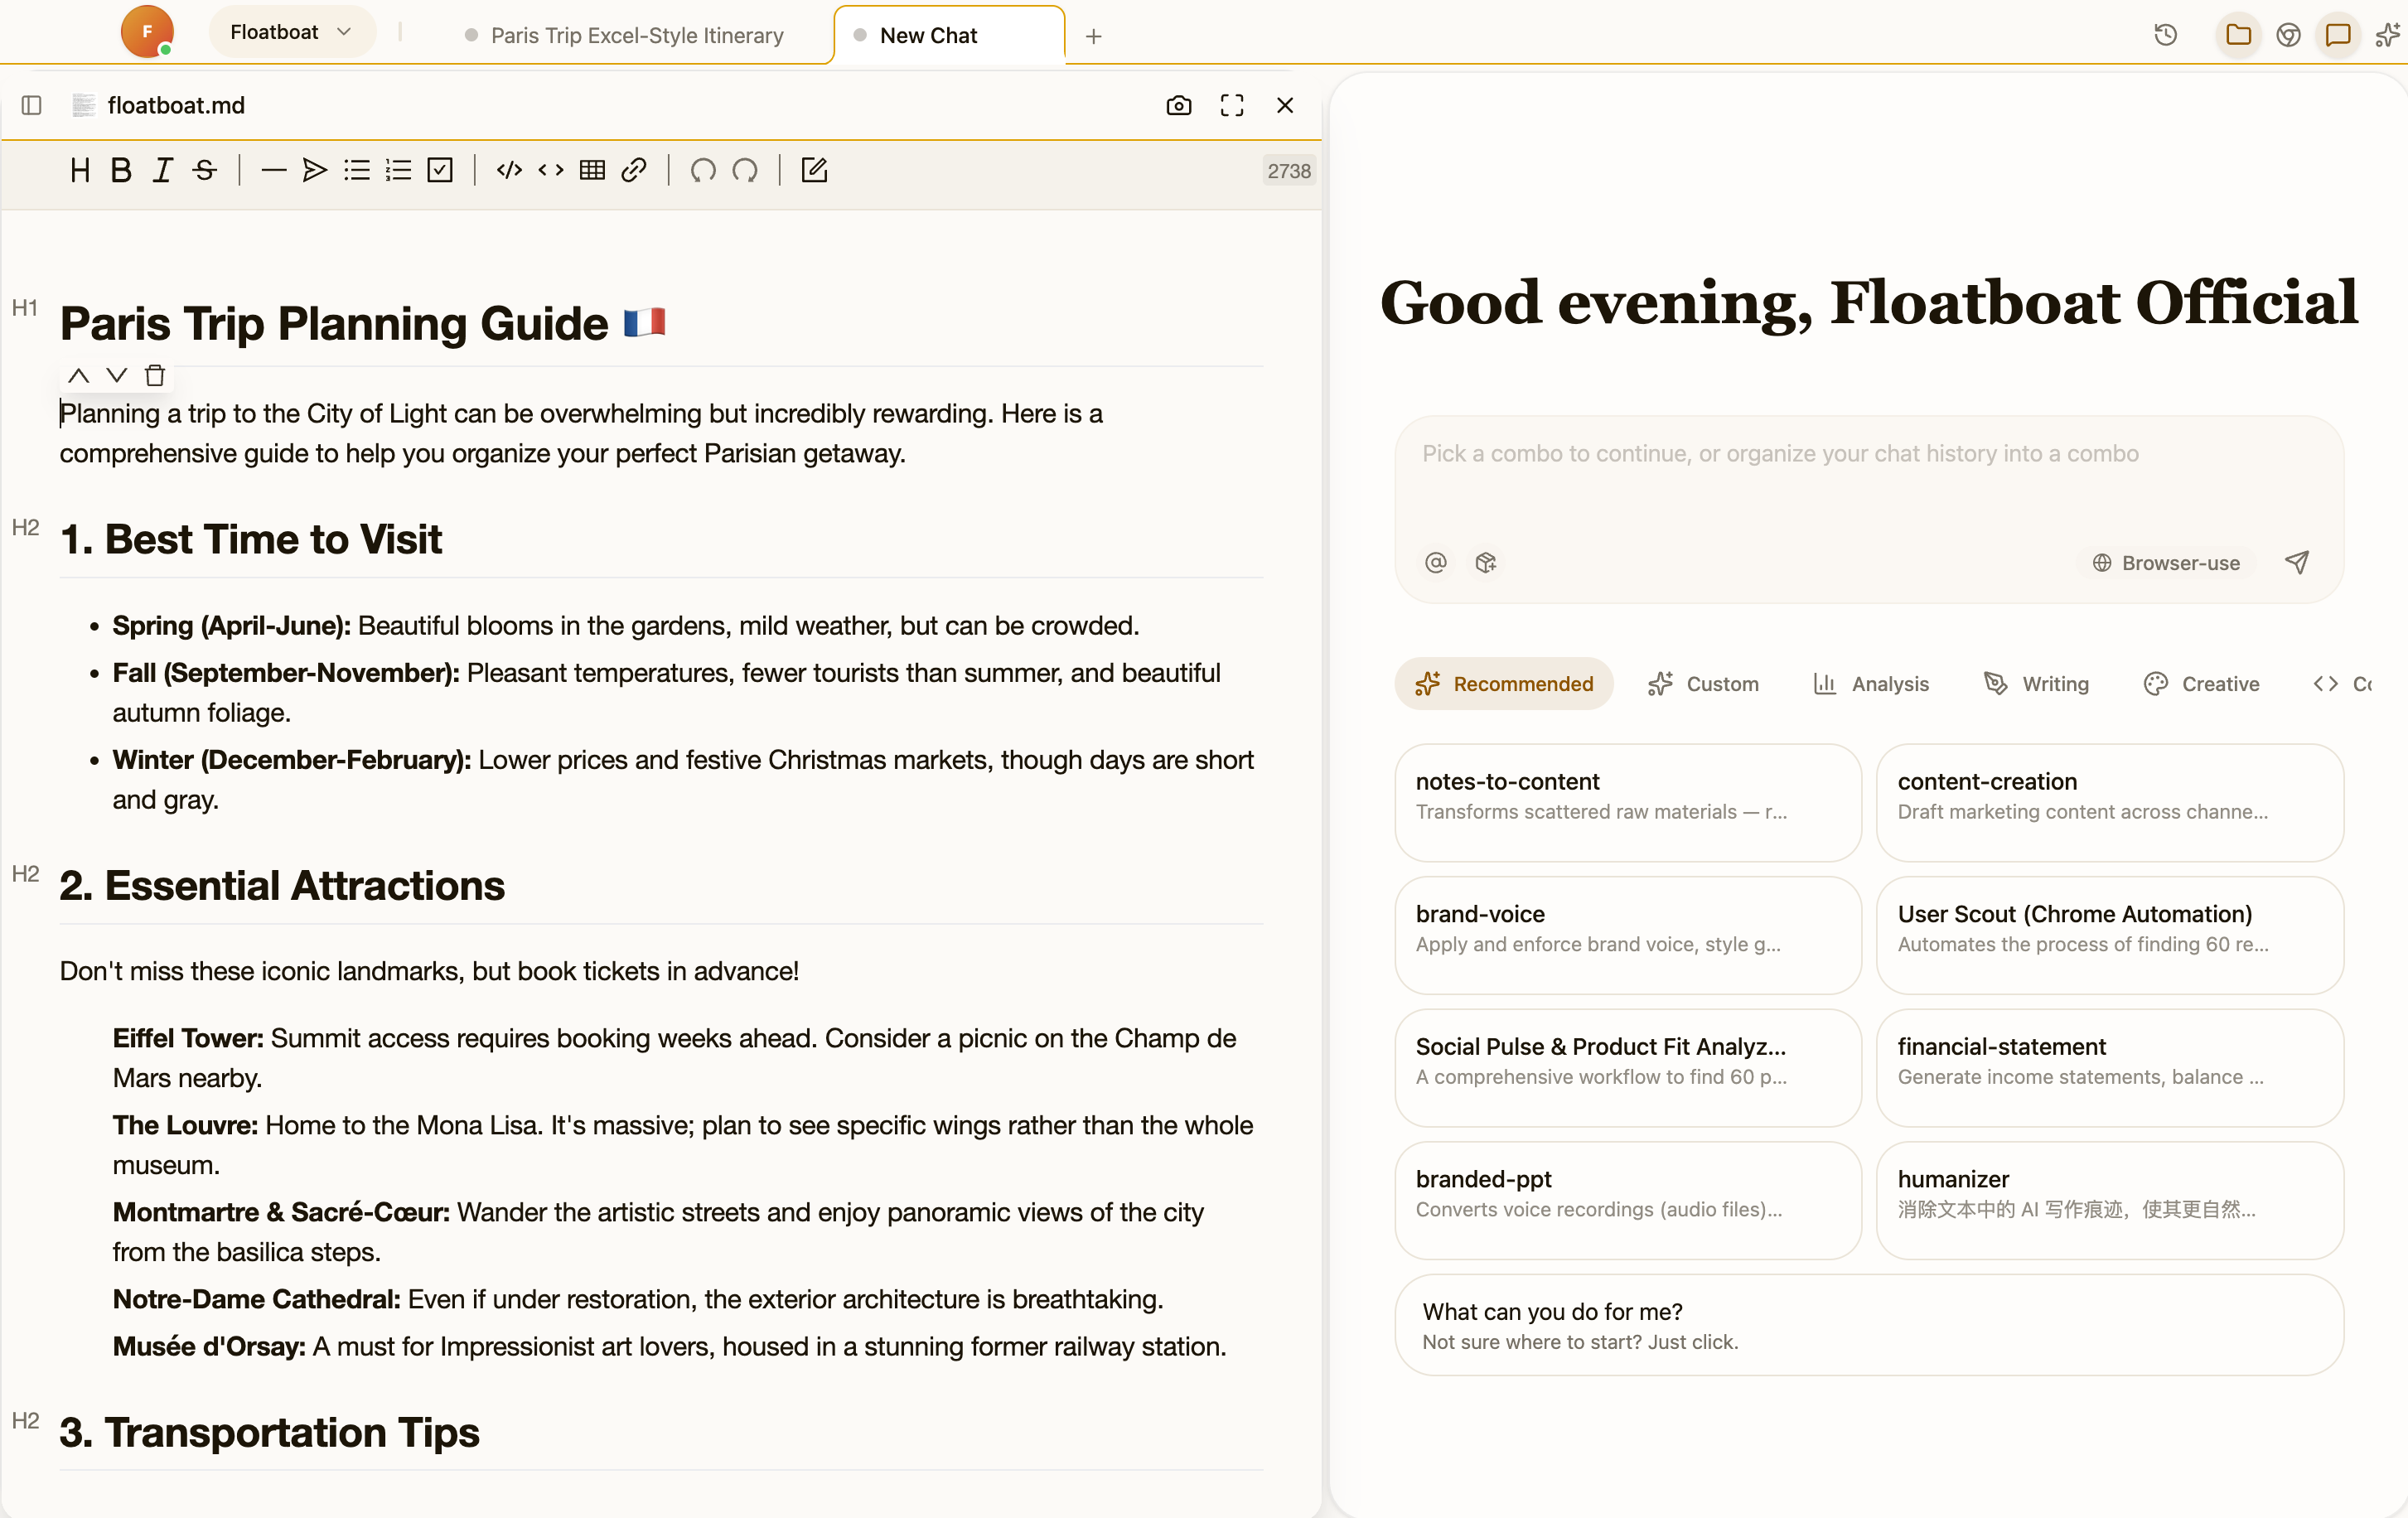The width and height of the screenshot is (2408, 1518).
Task: Click the send message arrow icon
Action: tap(2297, 563)
